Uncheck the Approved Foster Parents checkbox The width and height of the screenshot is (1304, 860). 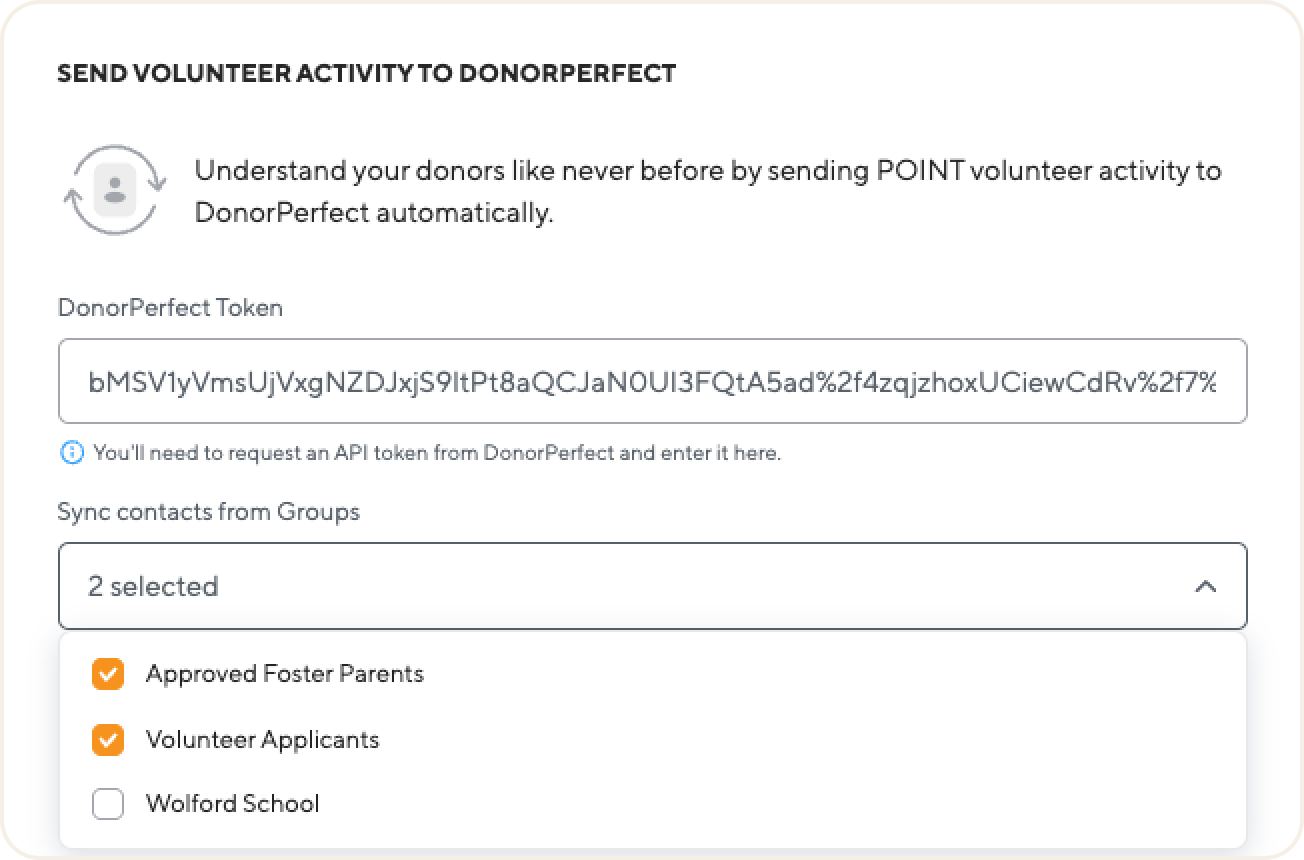tap(108, 674)
